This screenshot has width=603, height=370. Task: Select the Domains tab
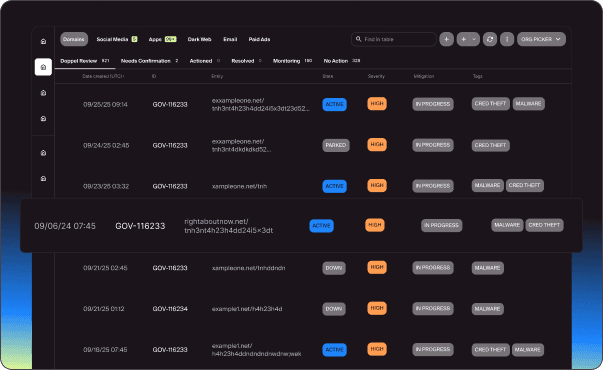click(x=74, y=39)
